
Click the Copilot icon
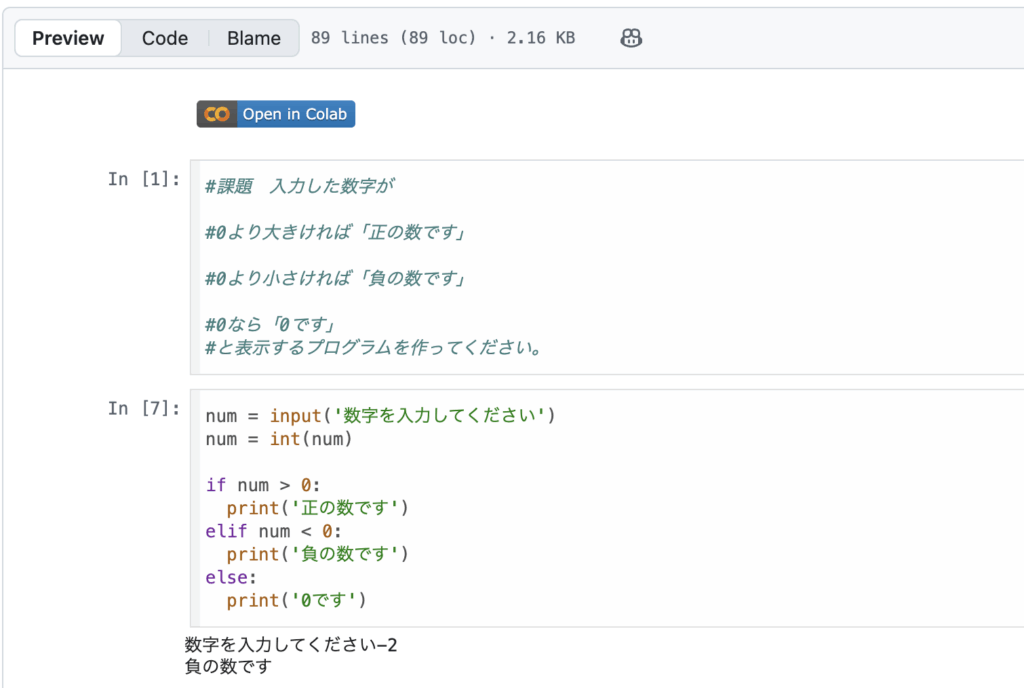coord(630,38)
